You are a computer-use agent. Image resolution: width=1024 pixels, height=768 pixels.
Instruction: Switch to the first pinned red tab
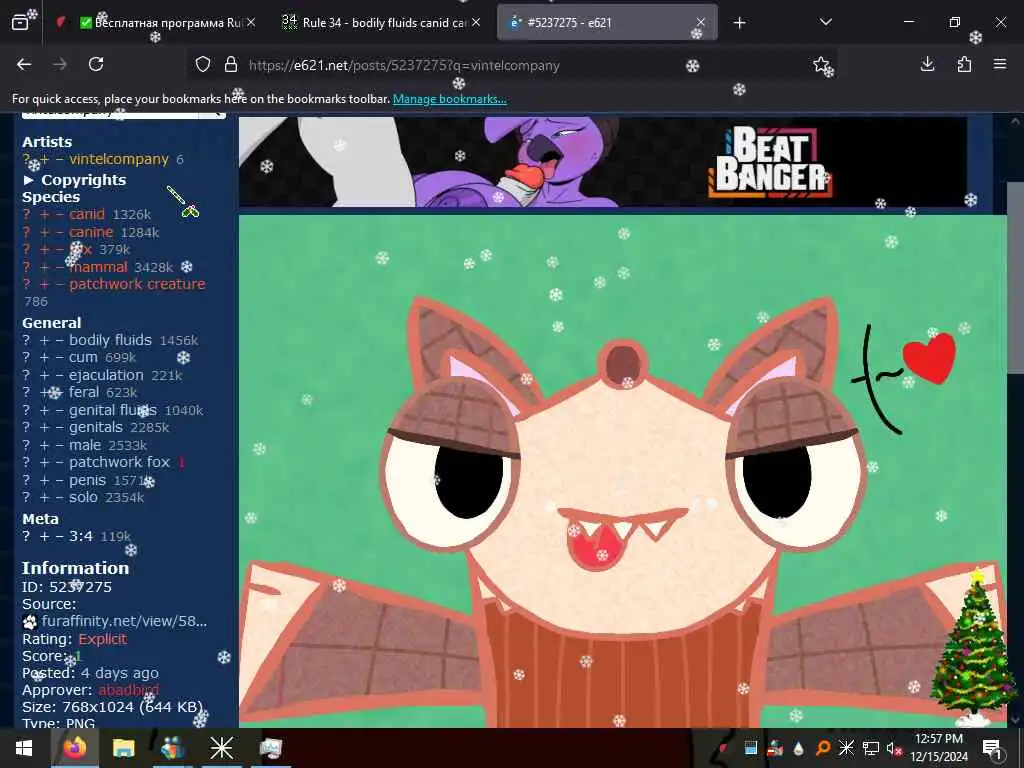coord(60,23)
